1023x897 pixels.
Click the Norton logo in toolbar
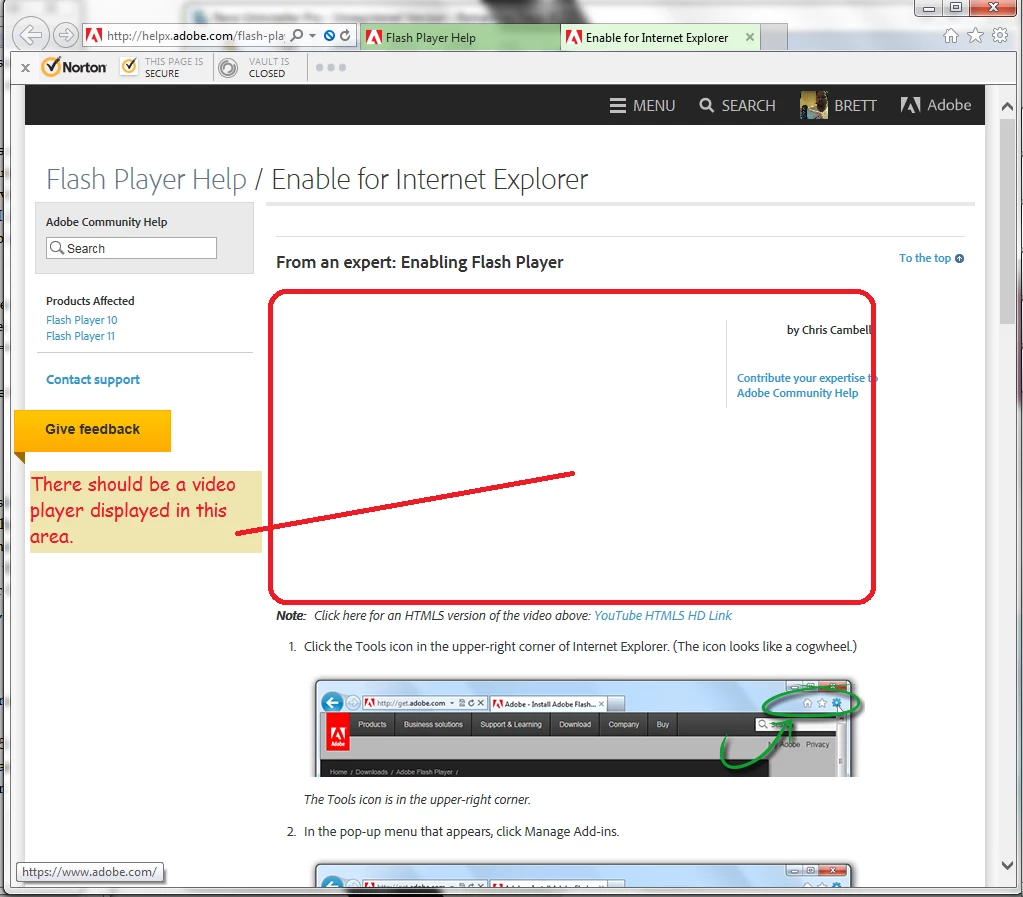74,67
